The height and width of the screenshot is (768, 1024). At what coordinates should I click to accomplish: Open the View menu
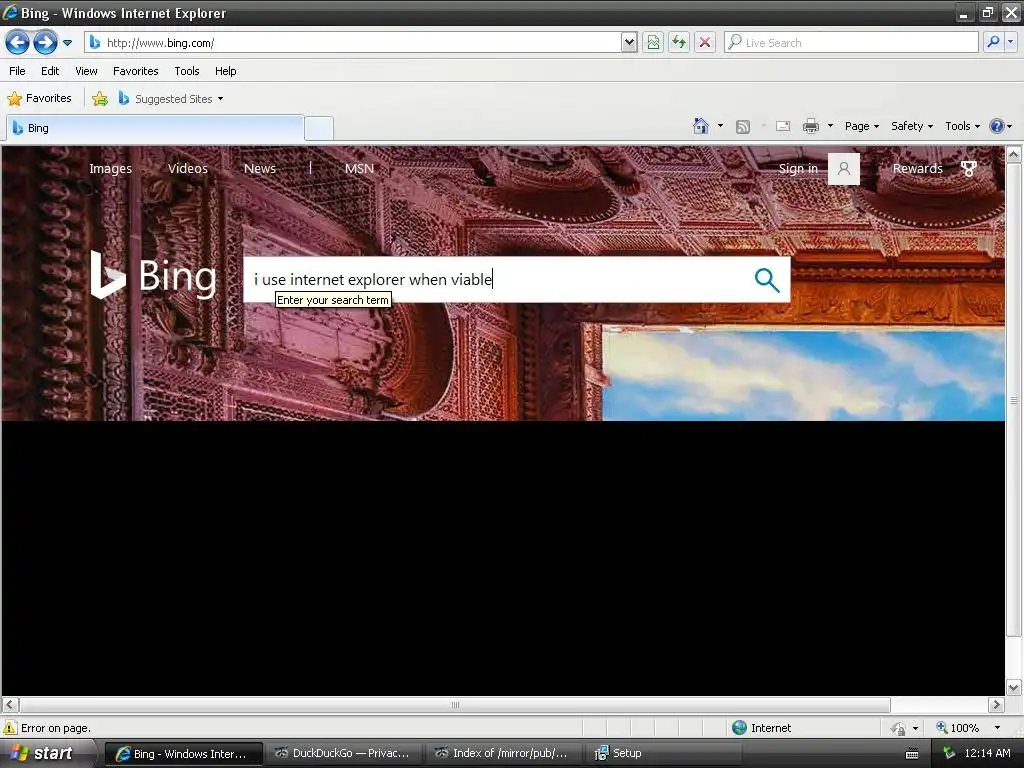pos(86,71)
